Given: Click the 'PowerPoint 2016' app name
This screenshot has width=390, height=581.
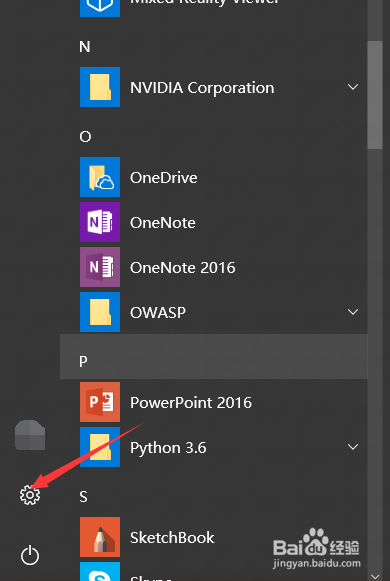Looking at the screenshot, I should 191,403.
